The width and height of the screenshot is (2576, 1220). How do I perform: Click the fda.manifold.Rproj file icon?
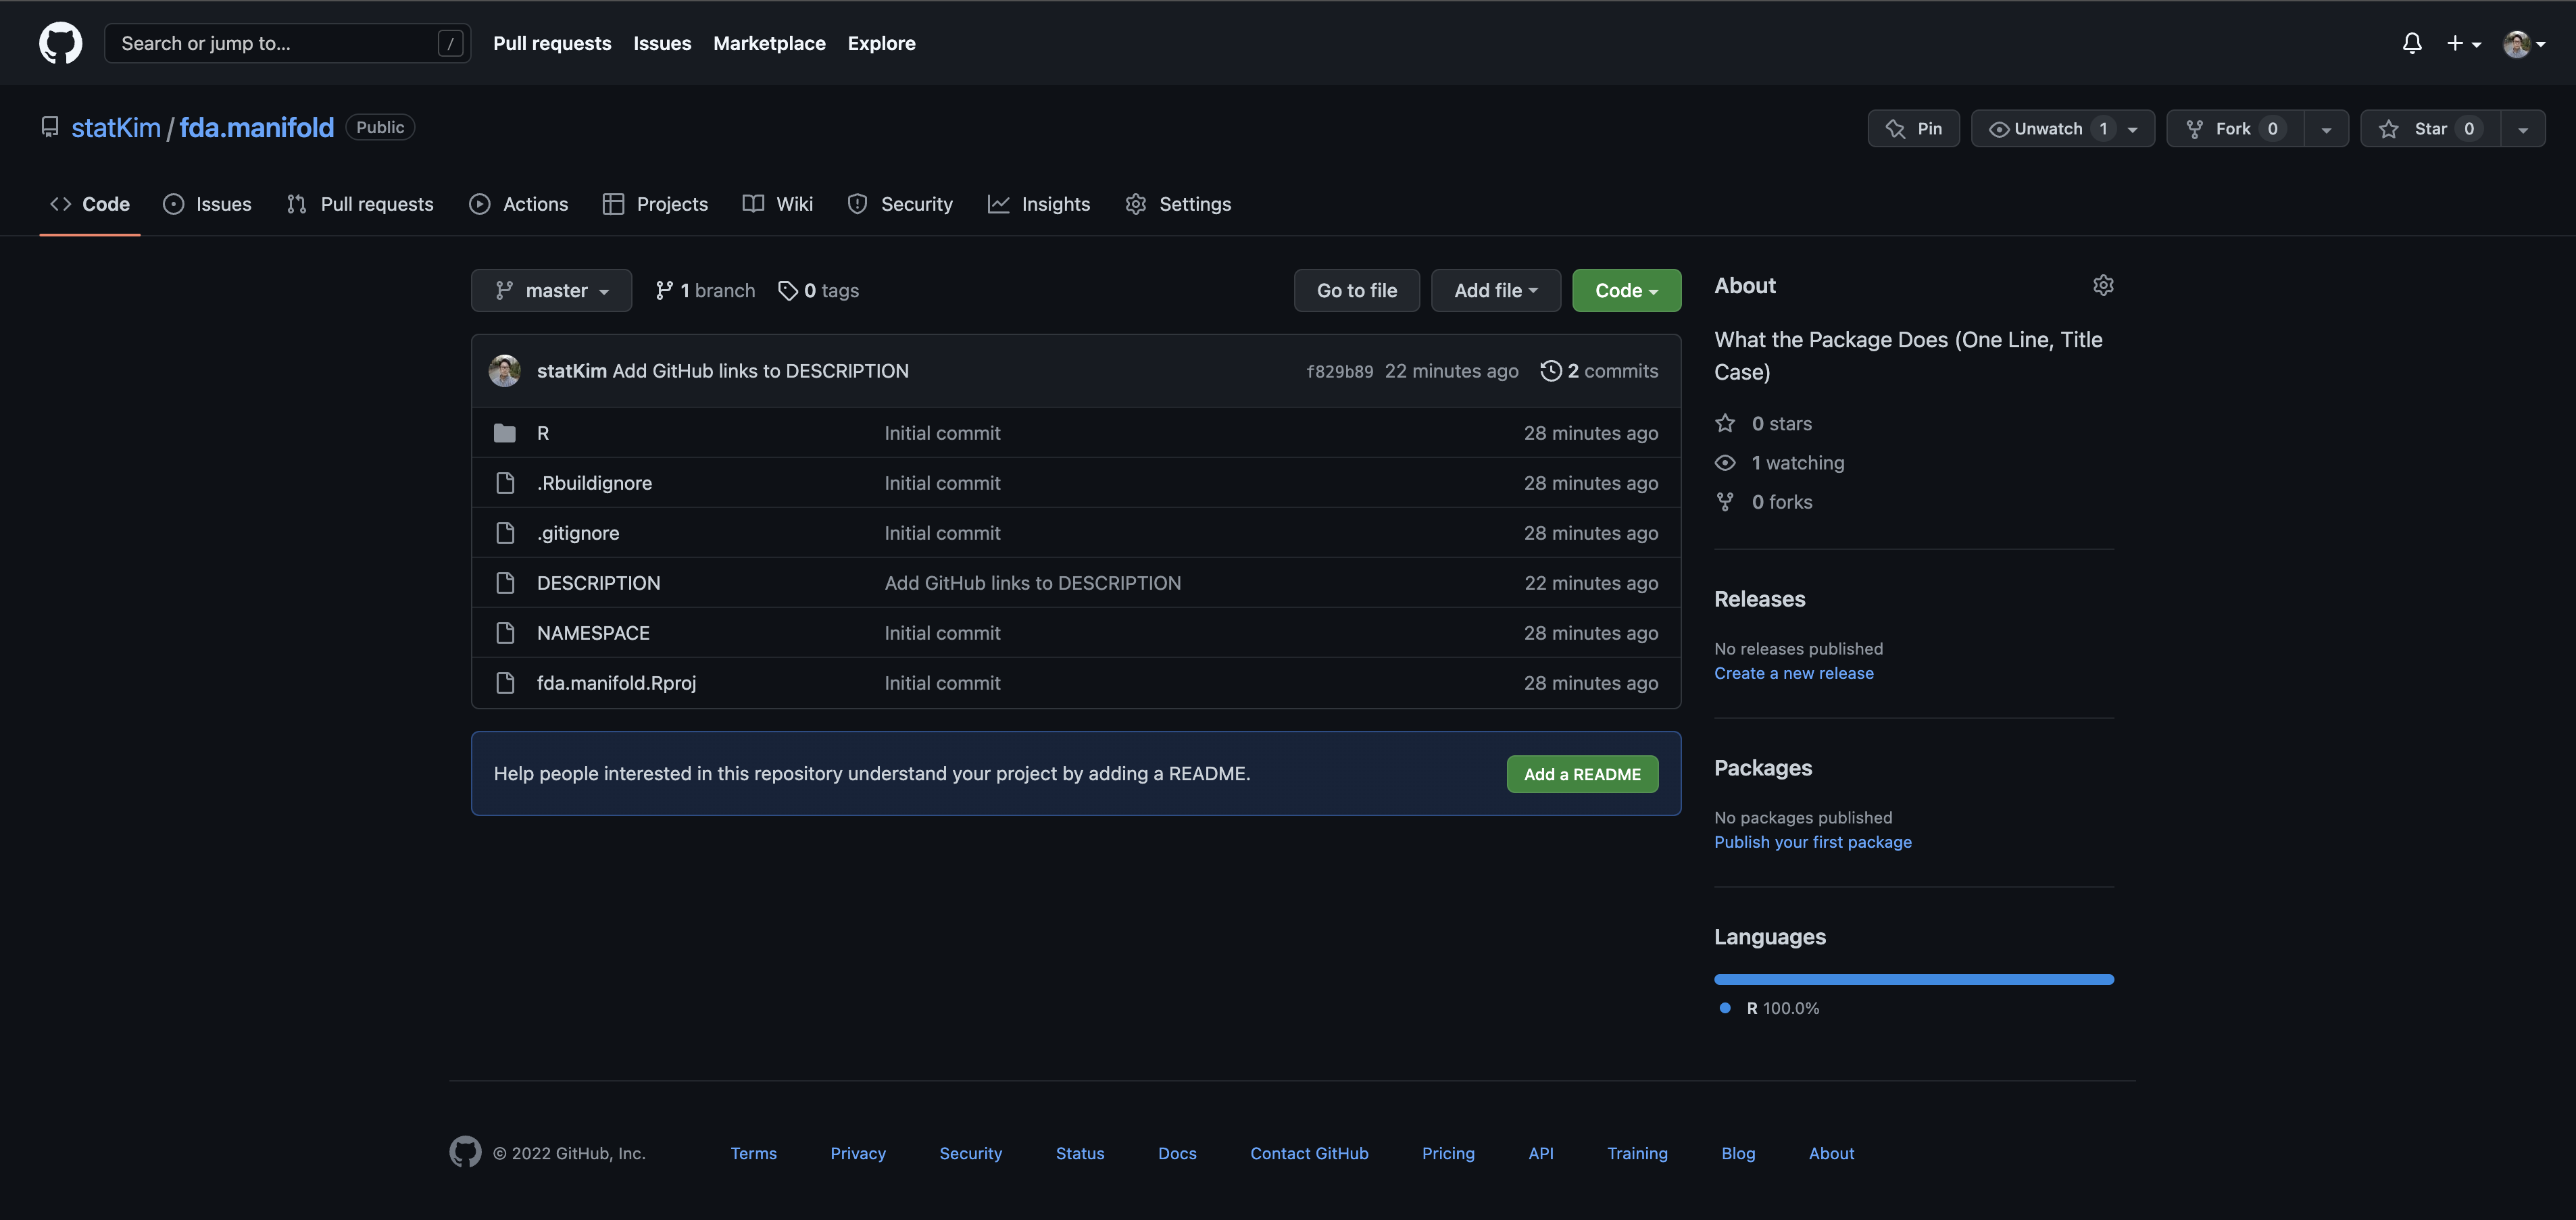[505, 683]
